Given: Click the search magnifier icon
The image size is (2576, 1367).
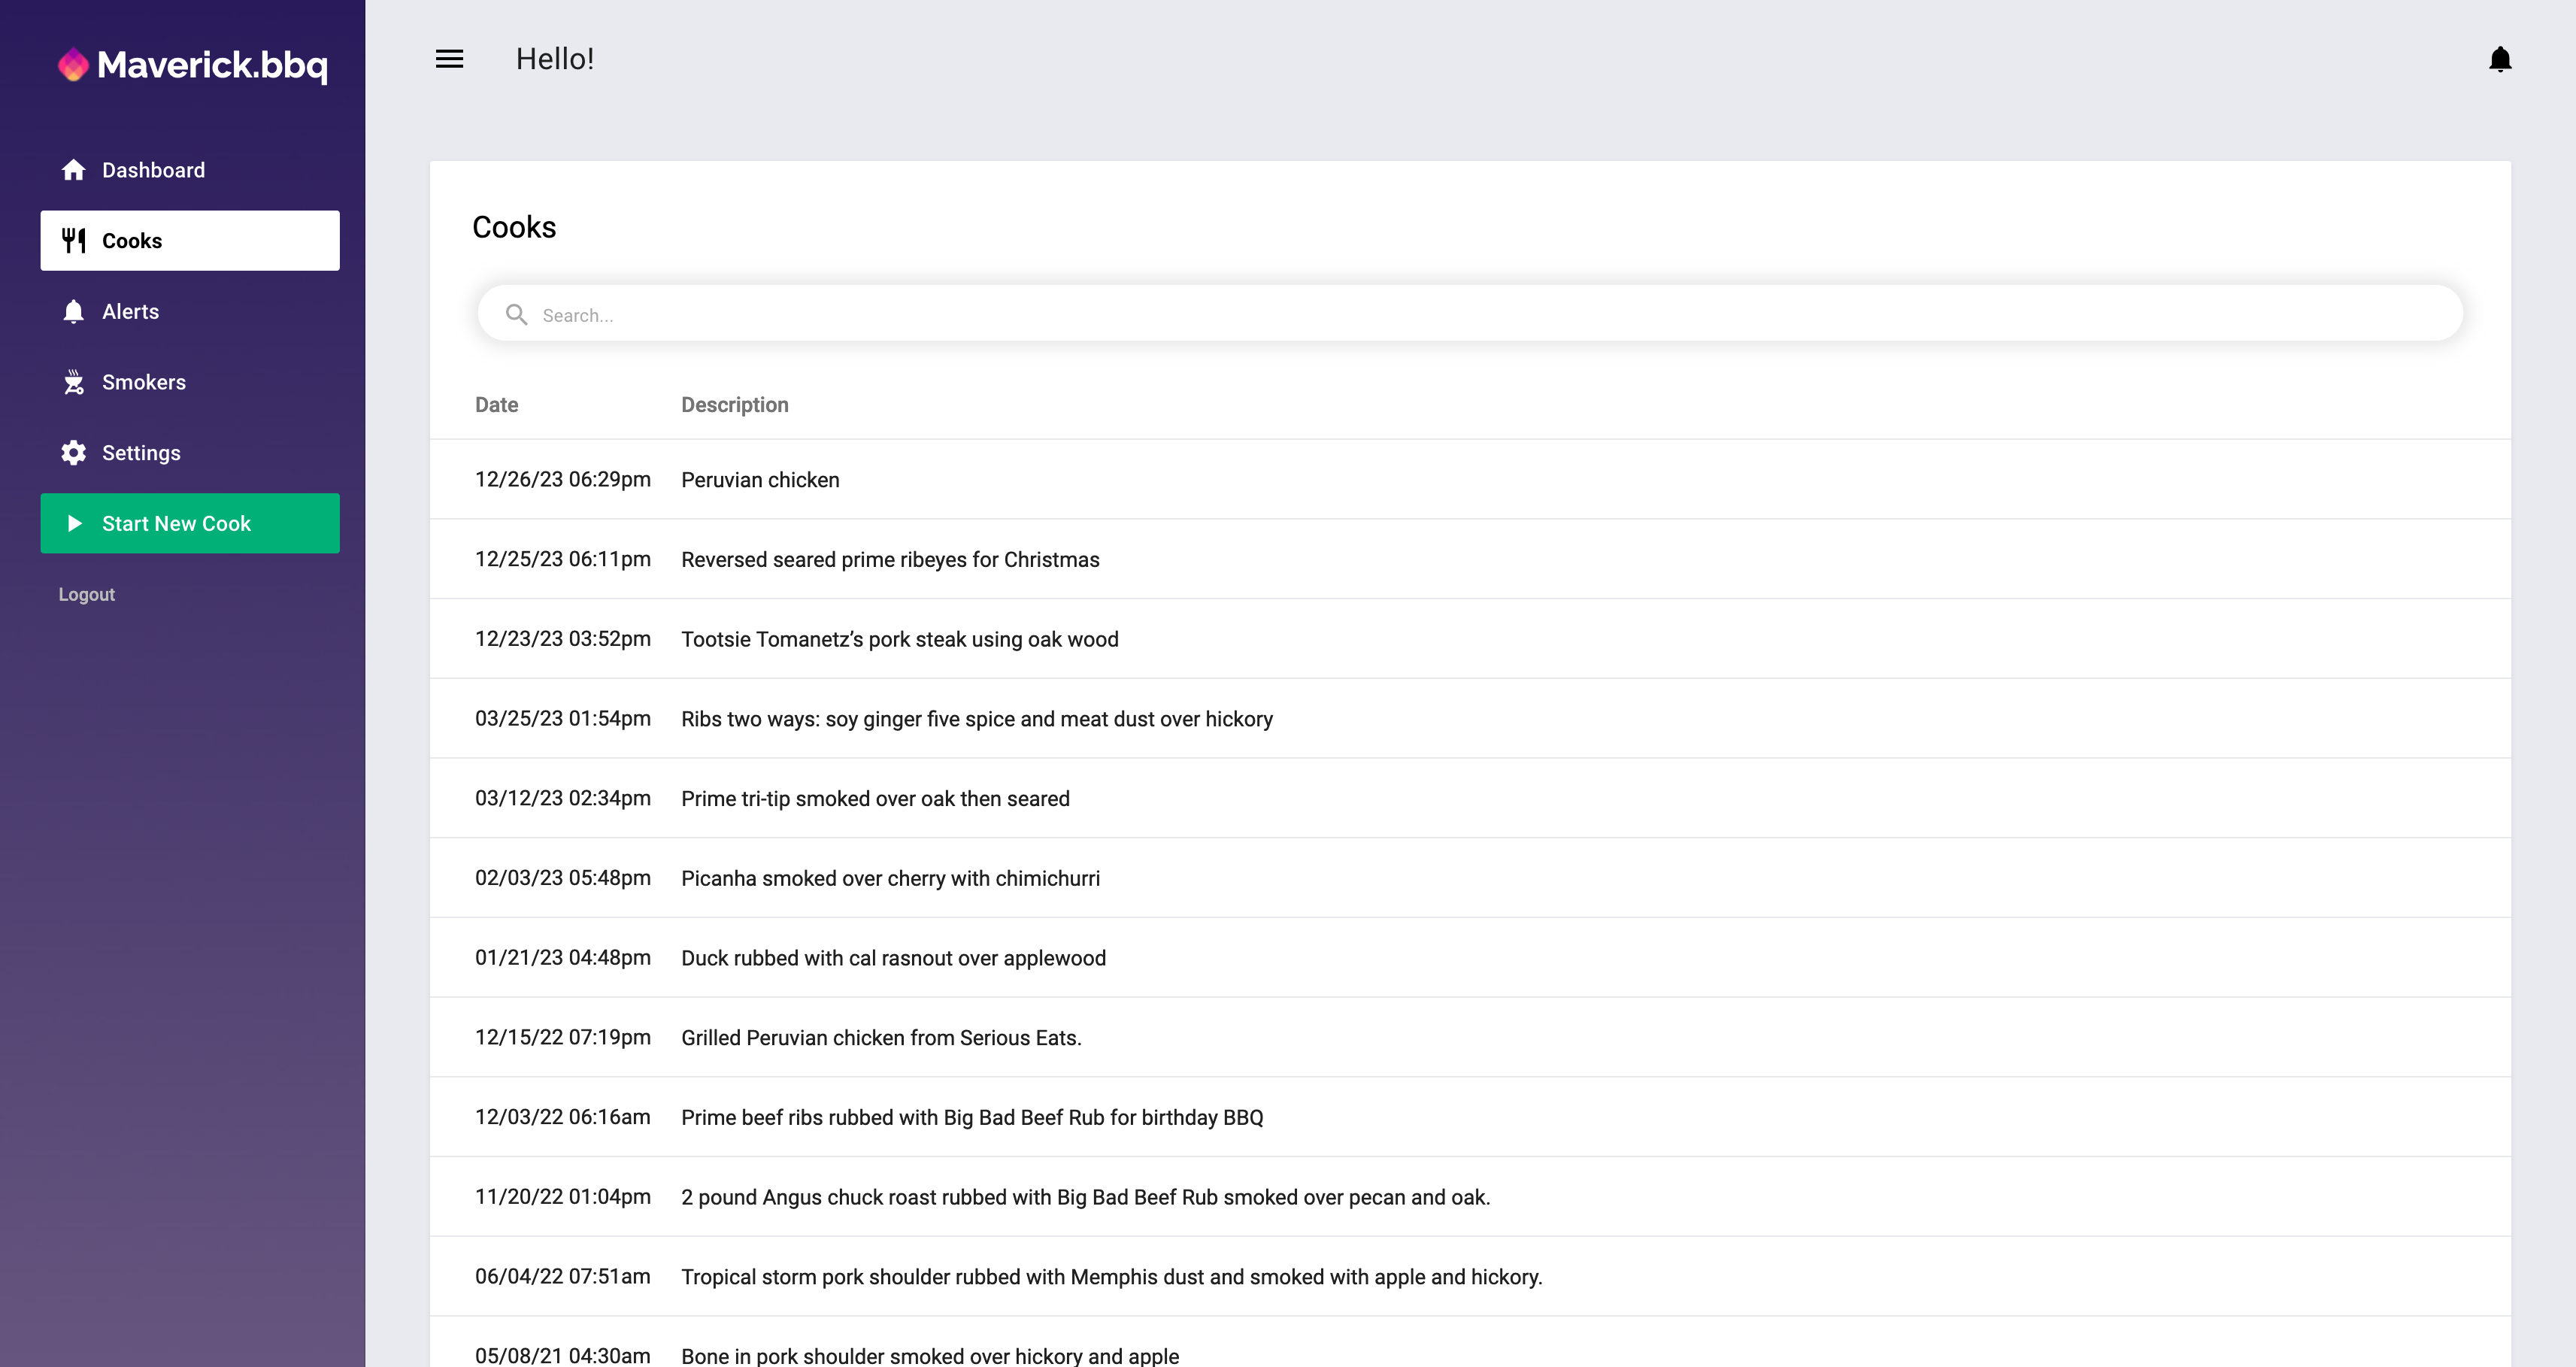Looking at the screenshot, I should [516, 315].
